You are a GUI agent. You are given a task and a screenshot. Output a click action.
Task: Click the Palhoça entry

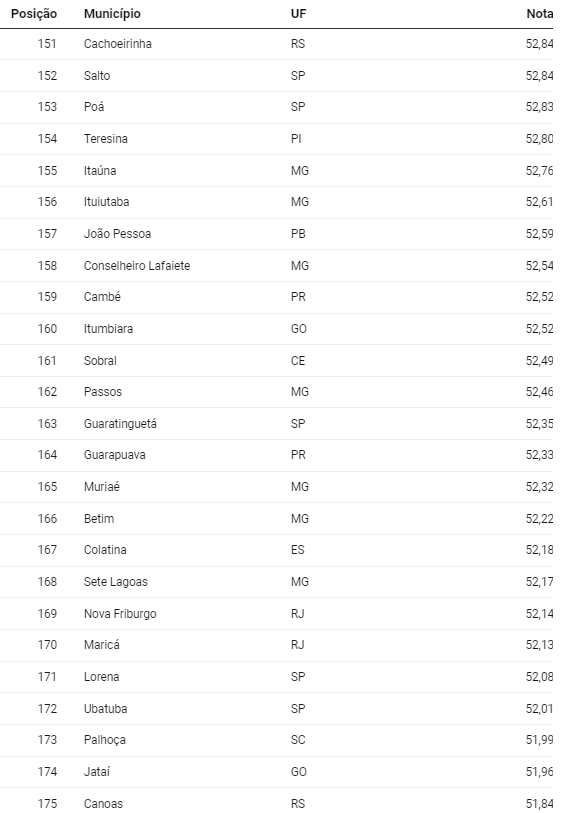[x=105, y=740]
